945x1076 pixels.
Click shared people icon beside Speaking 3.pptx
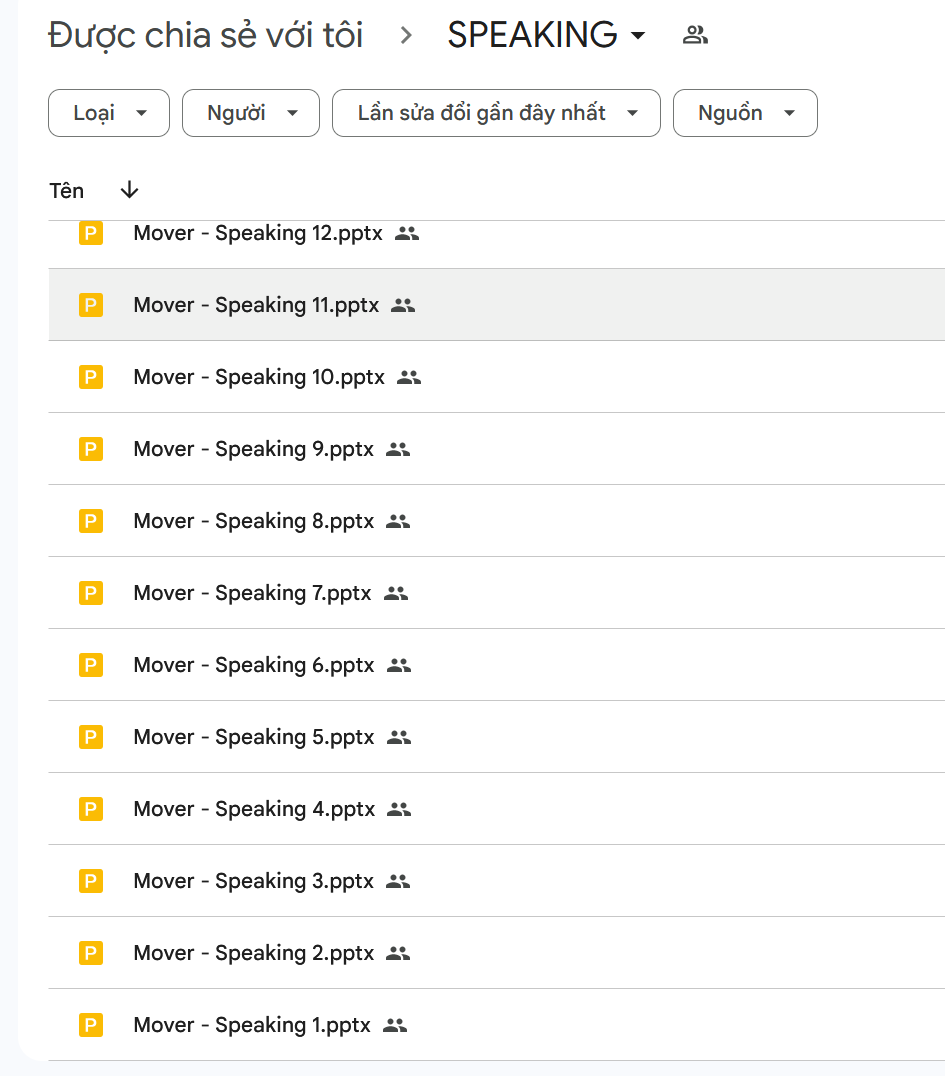(398, 882)
